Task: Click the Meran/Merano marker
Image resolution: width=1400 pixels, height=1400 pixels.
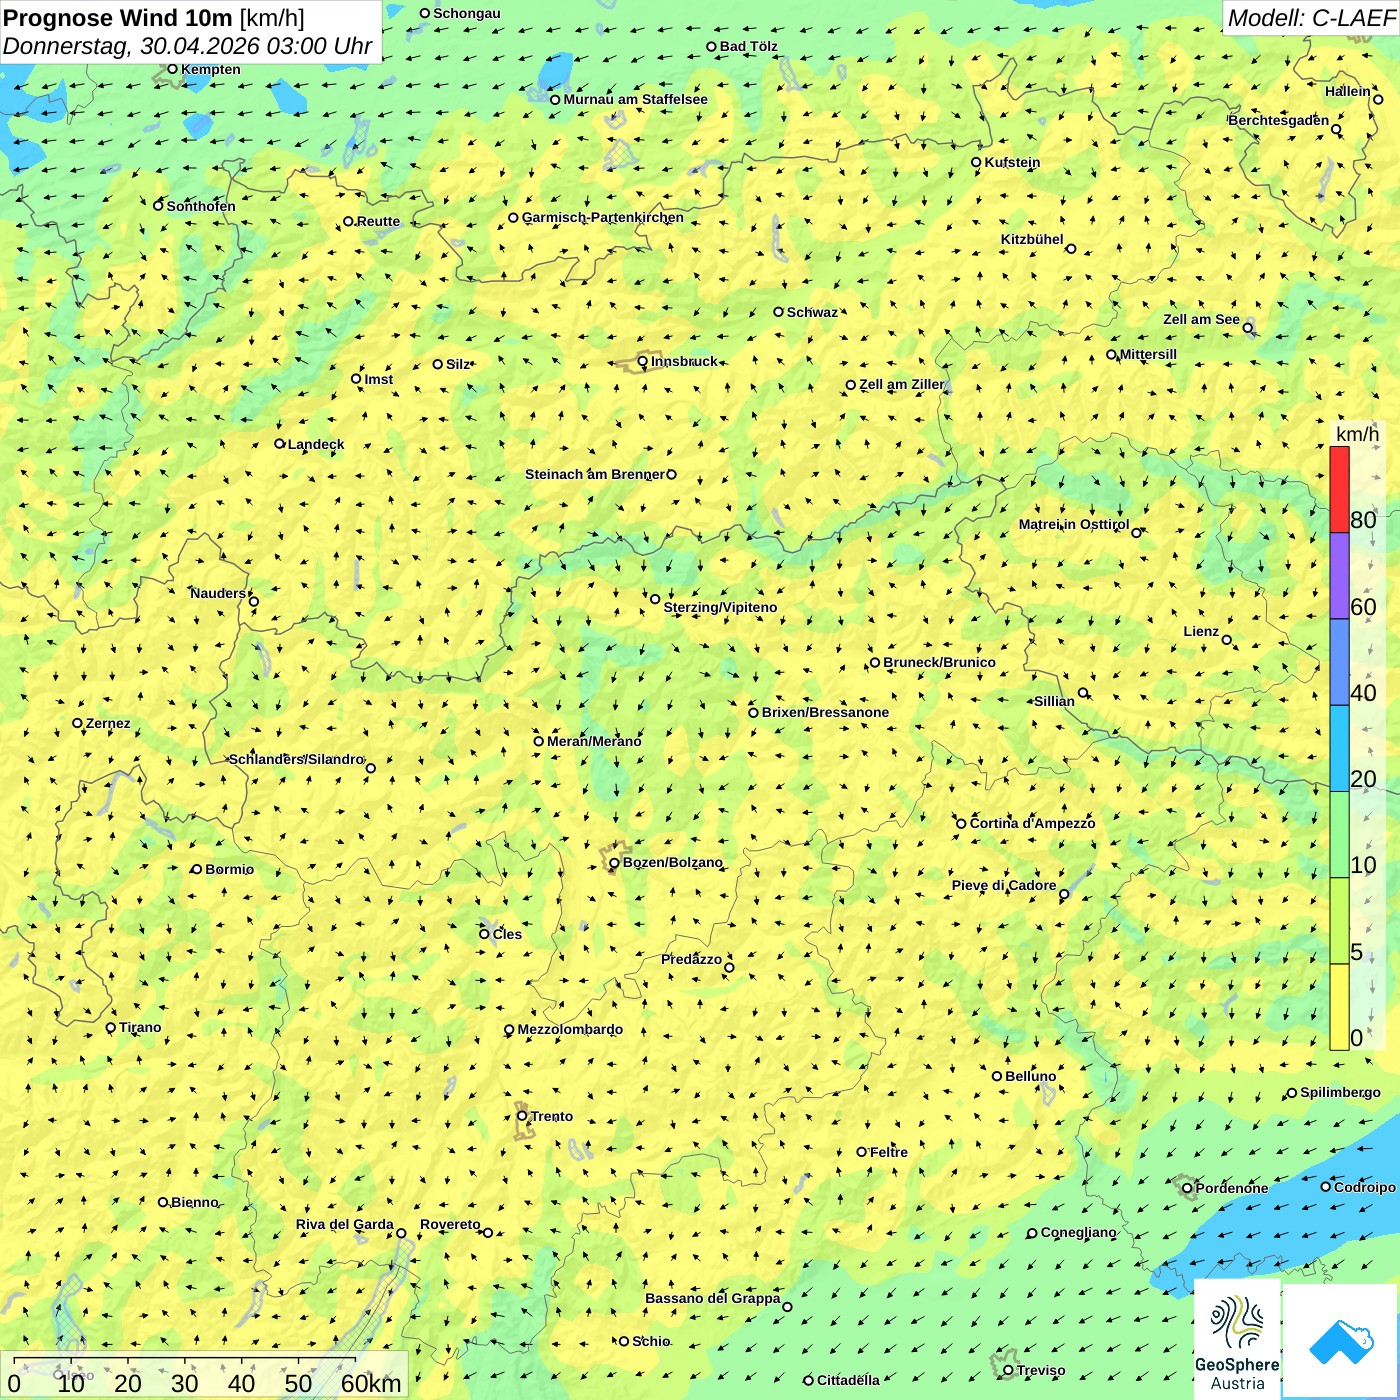Action: [538, 741]
